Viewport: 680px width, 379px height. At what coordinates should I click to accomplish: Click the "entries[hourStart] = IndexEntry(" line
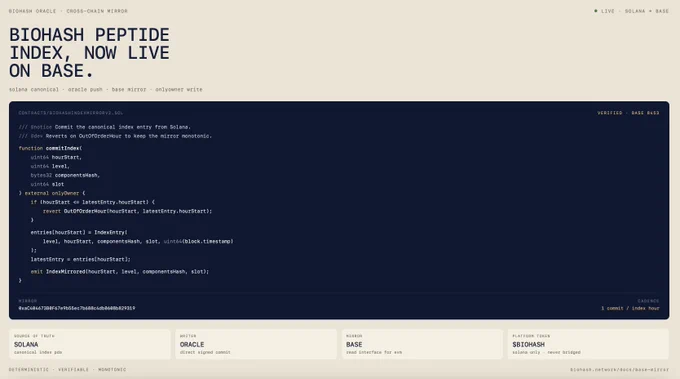(x=79, y=232)
